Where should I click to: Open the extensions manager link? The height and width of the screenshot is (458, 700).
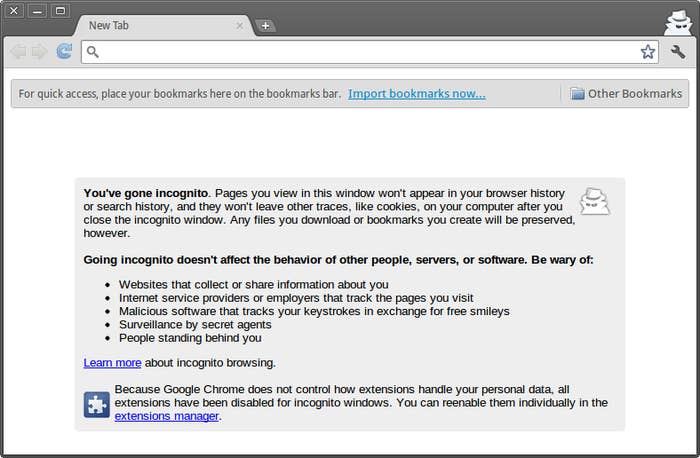pos(167,416)
